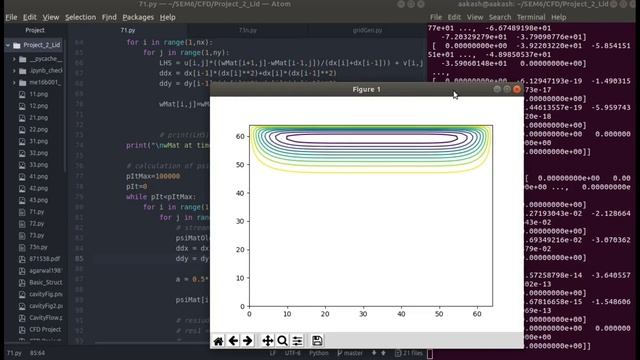Go forward to next view in Figure 1
This screenshot has width=640, height=360.
[247, 341]
